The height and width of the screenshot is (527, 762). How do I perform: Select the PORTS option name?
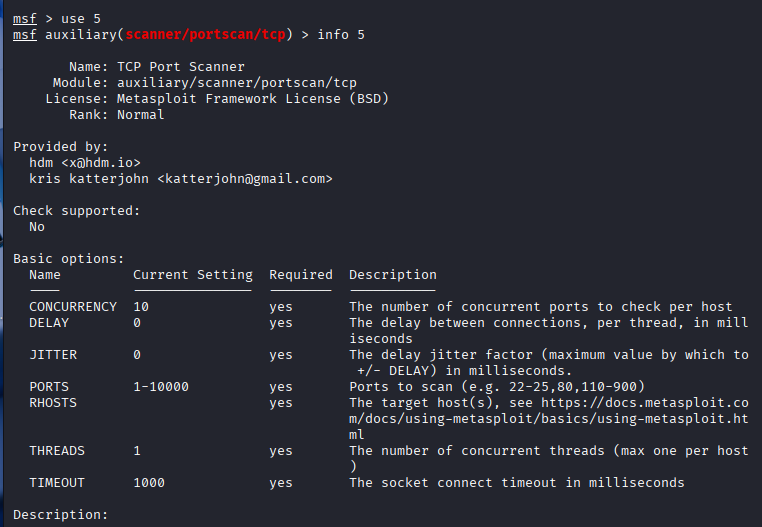coord(48,387)
